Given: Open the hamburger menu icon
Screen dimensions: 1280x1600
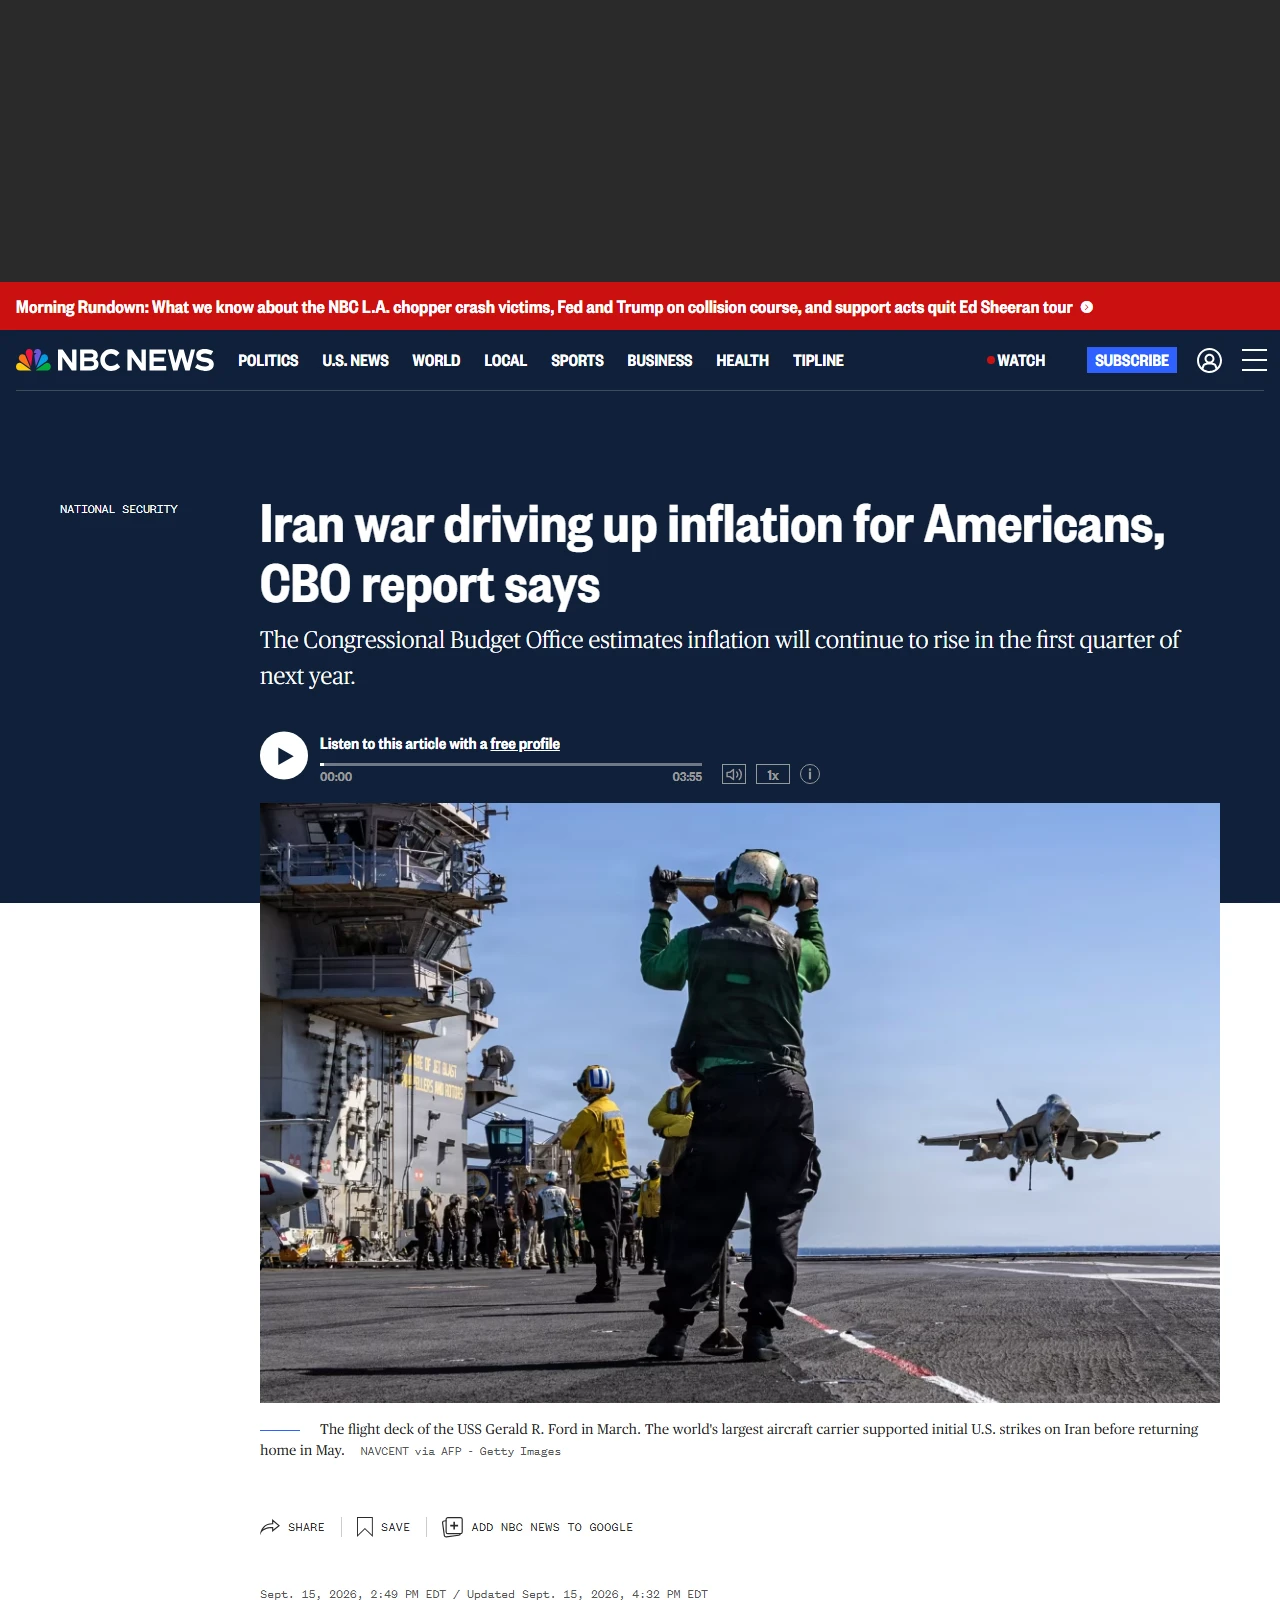Looking at the screenshot, I should (1254, 360).
